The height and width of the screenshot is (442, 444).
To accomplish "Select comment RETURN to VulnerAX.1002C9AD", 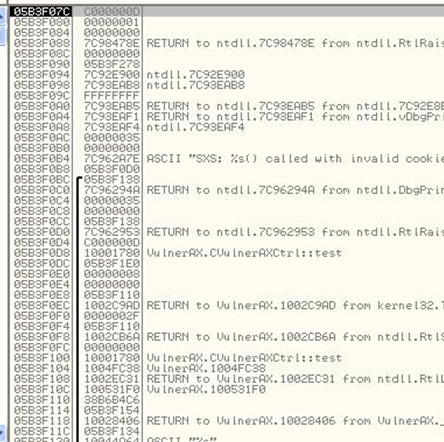I will (x=295, y=306).
